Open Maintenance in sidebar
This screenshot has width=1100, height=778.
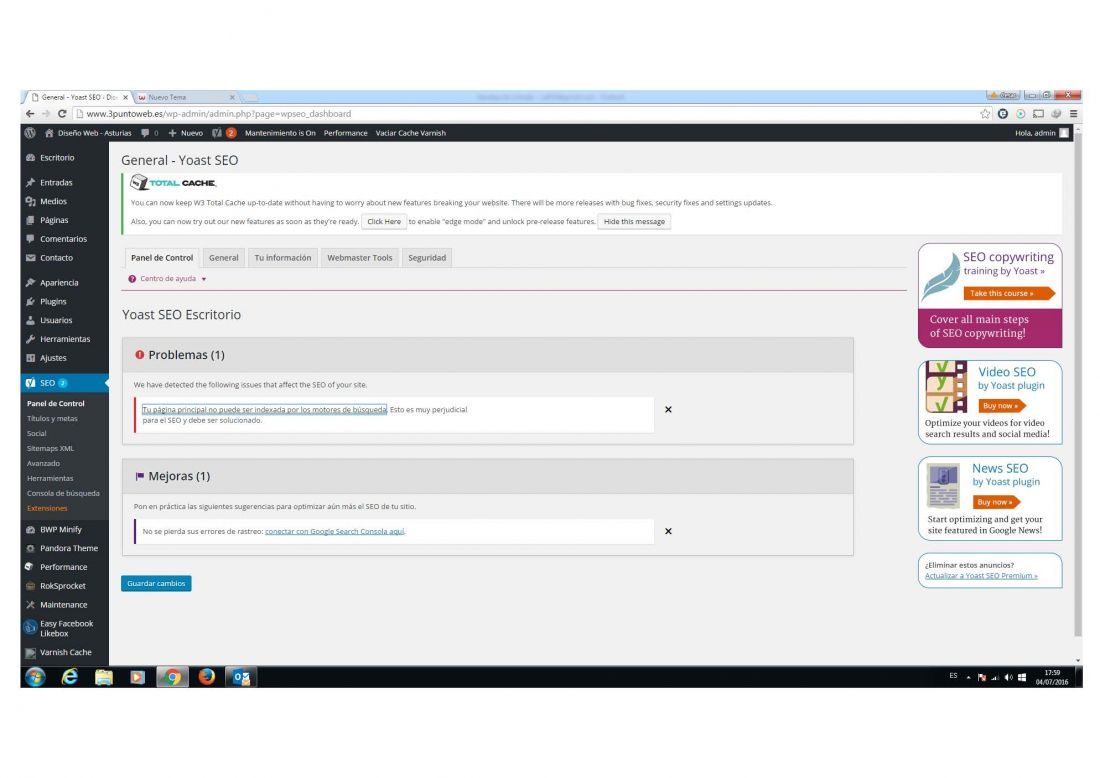point(65,605)
